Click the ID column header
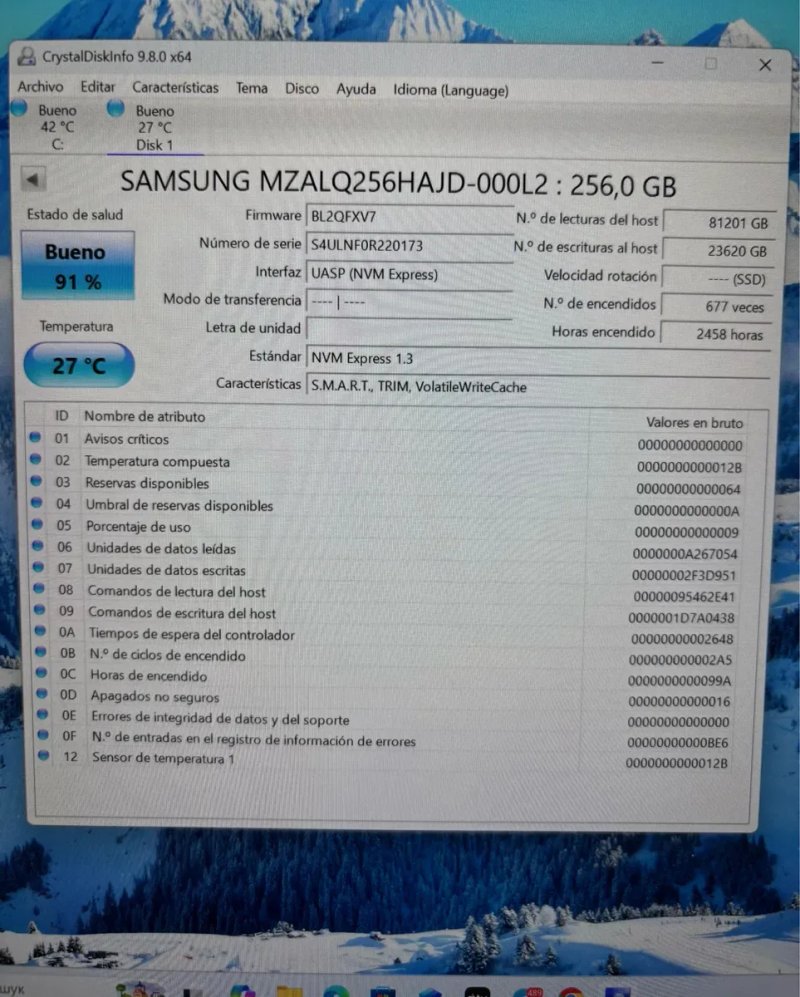The image size is (800, 997). (61, 416)
